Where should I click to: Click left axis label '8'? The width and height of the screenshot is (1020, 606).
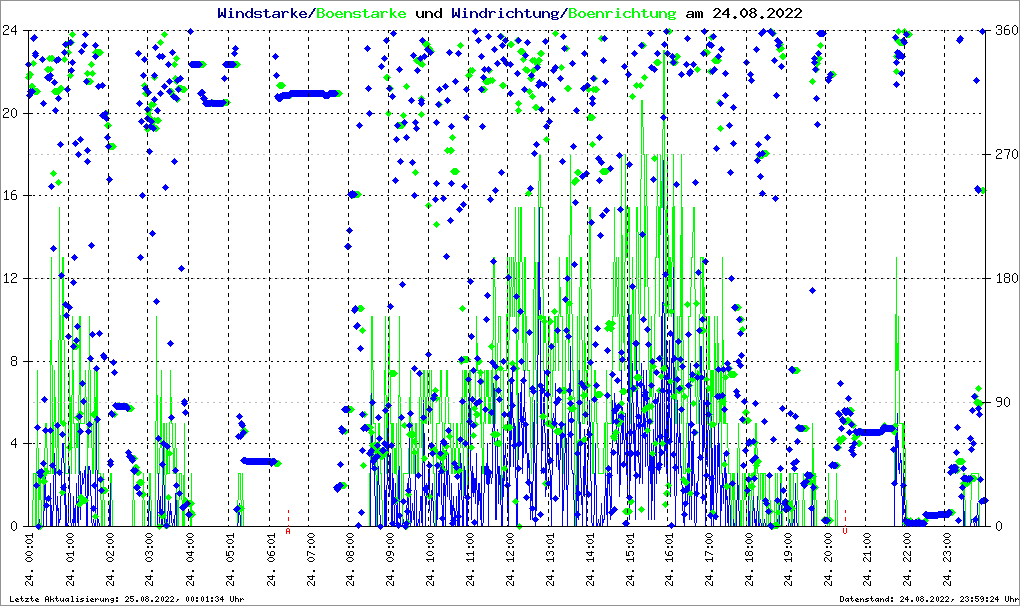[x=13, y=361]
